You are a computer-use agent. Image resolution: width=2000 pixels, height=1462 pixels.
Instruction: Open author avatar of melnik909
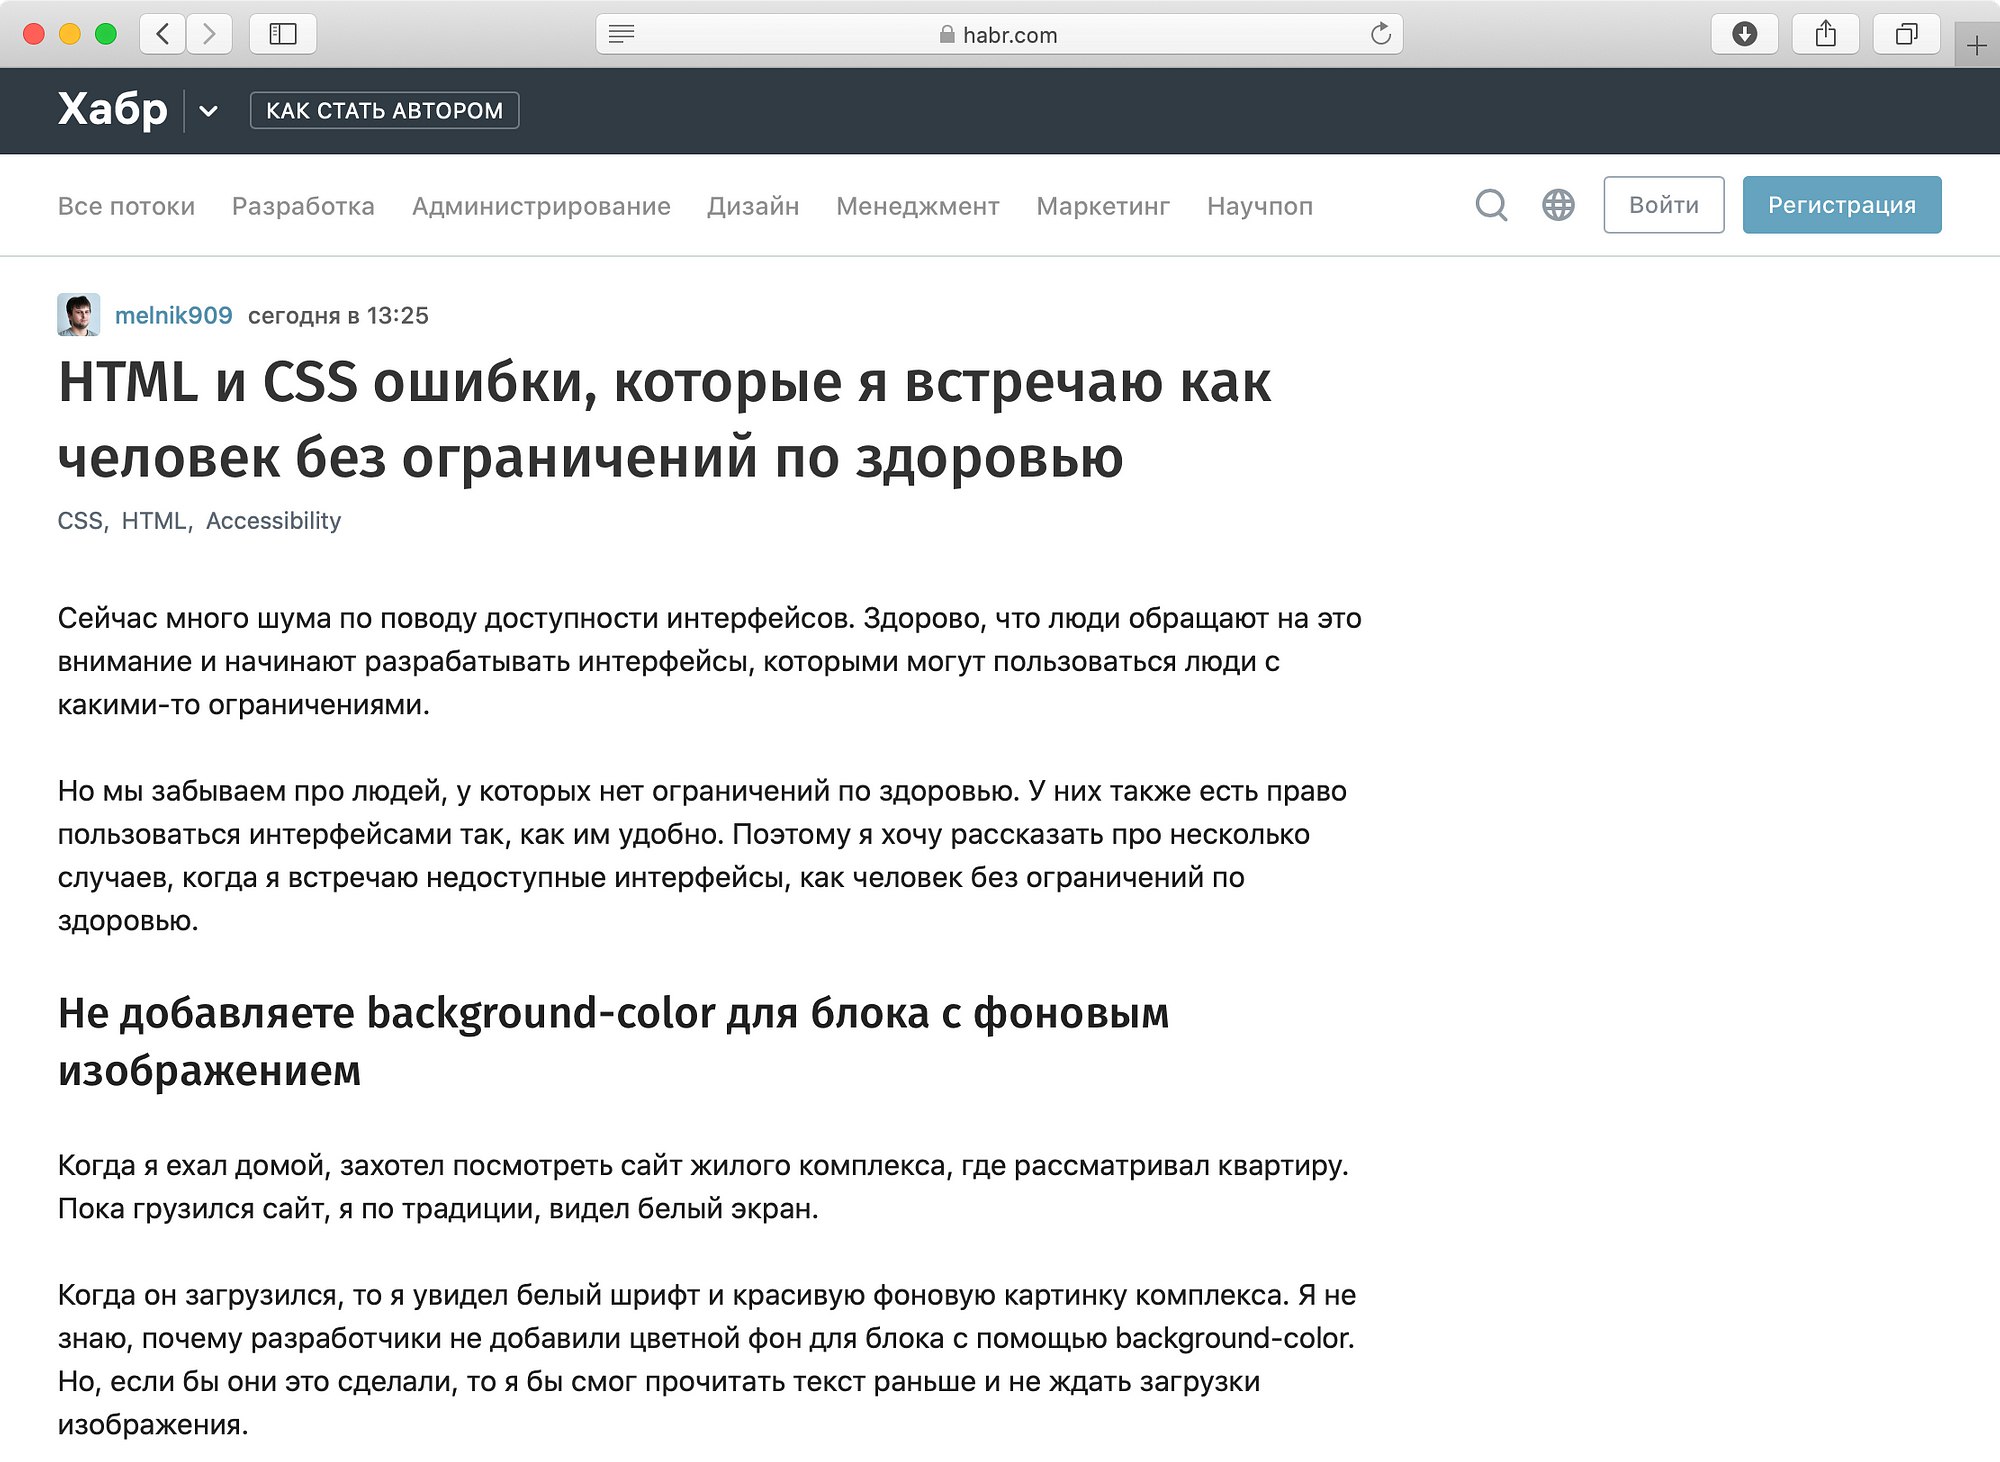pos(79,315)
